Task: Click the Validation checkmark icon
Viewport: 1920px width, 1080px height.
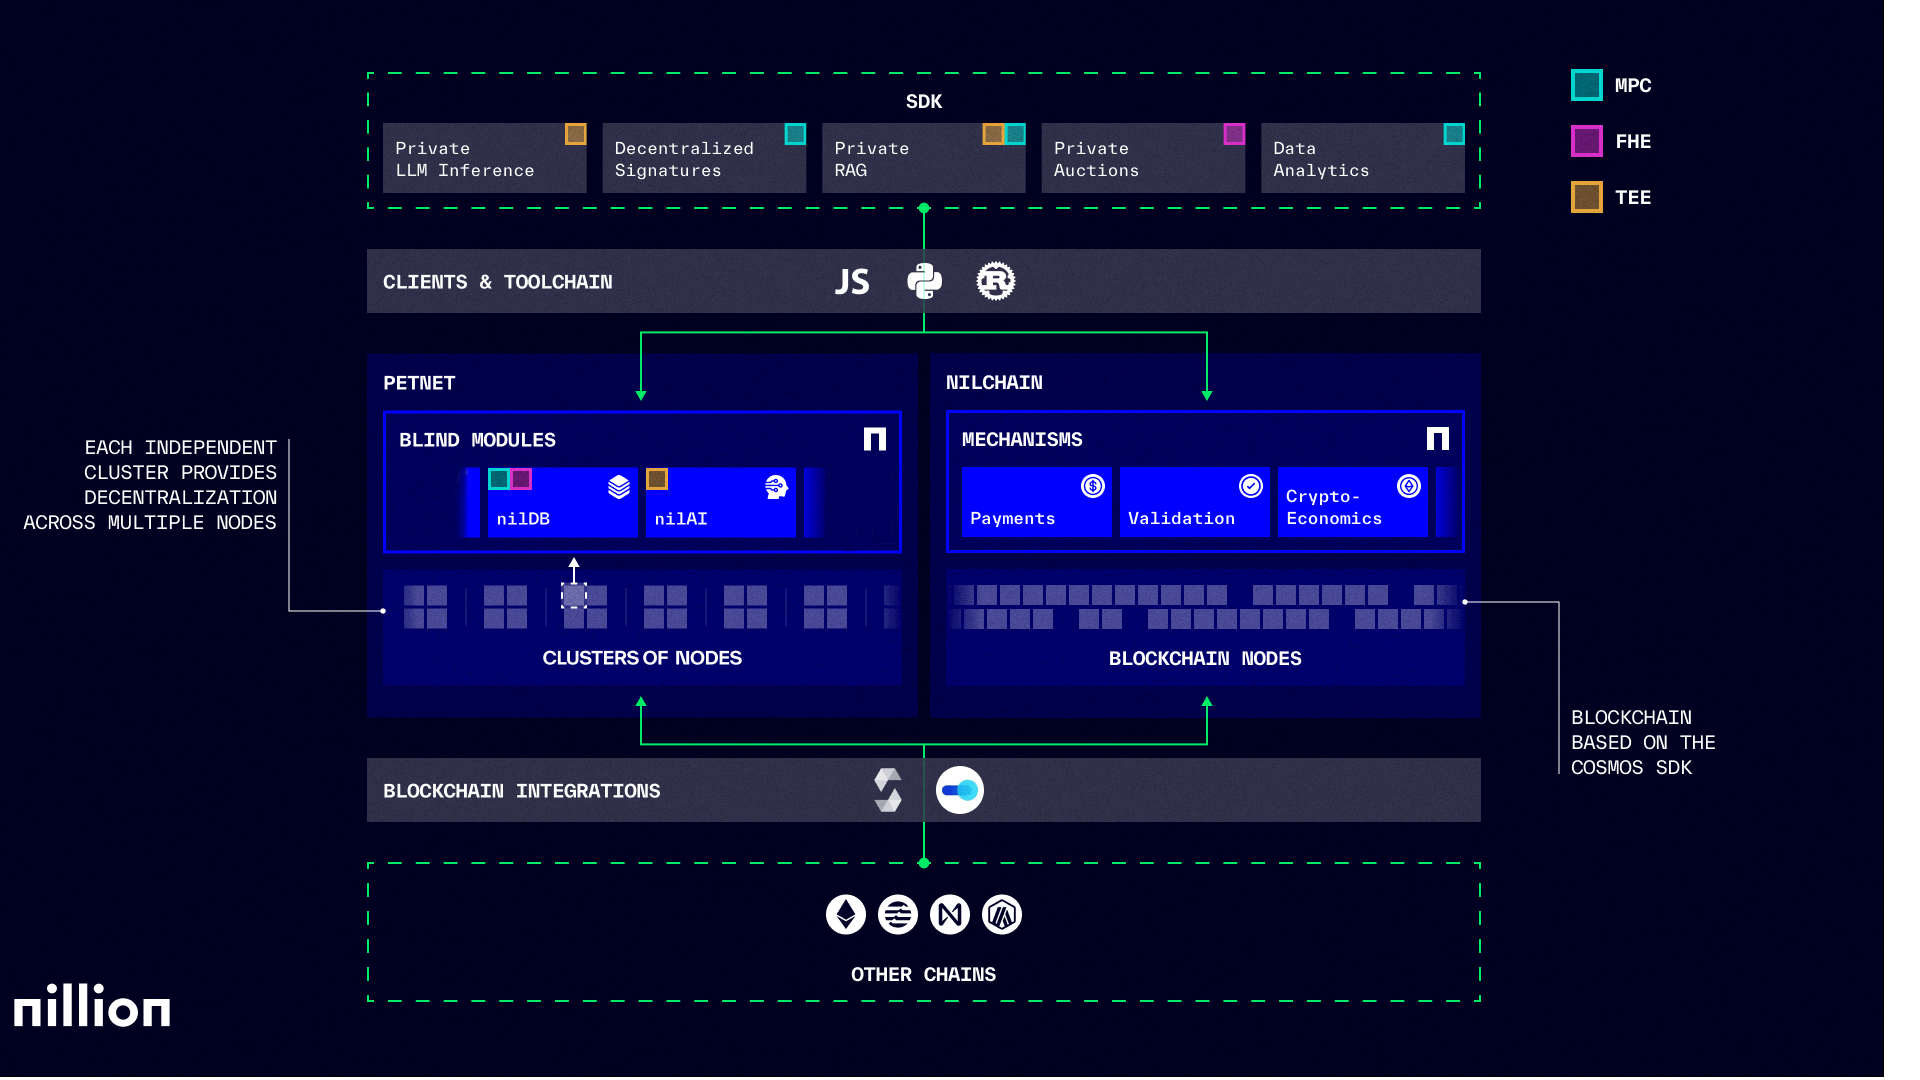Action: [1251, 486]
